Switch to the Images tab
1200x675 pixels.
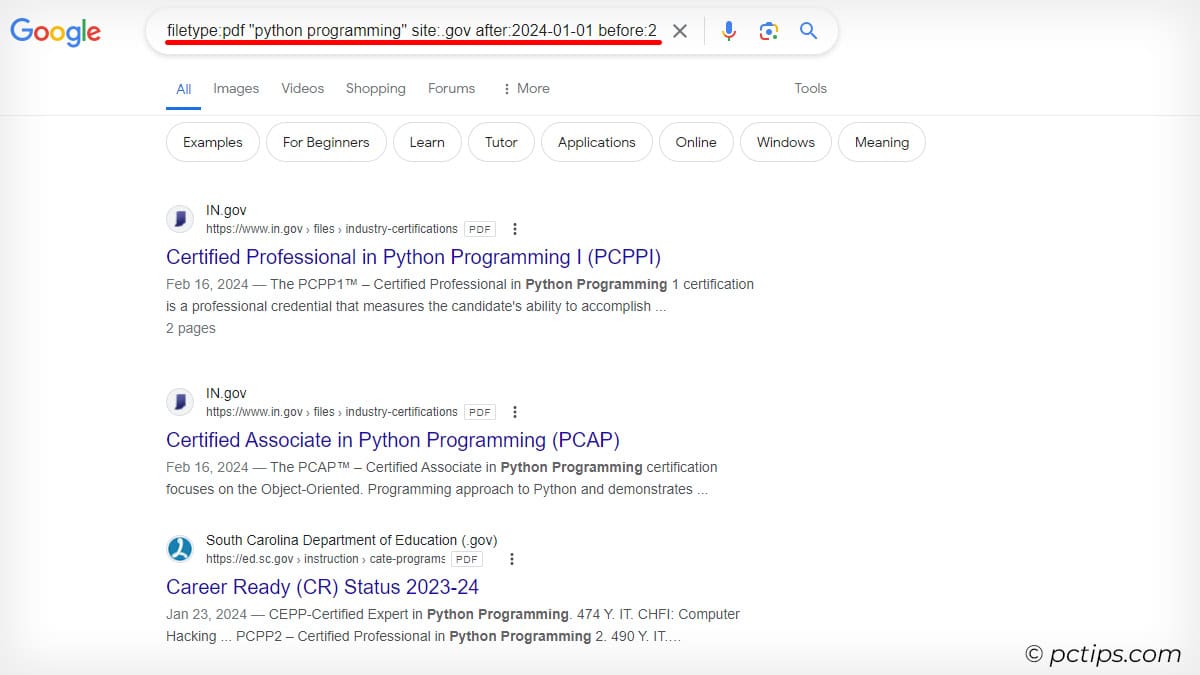236,88
